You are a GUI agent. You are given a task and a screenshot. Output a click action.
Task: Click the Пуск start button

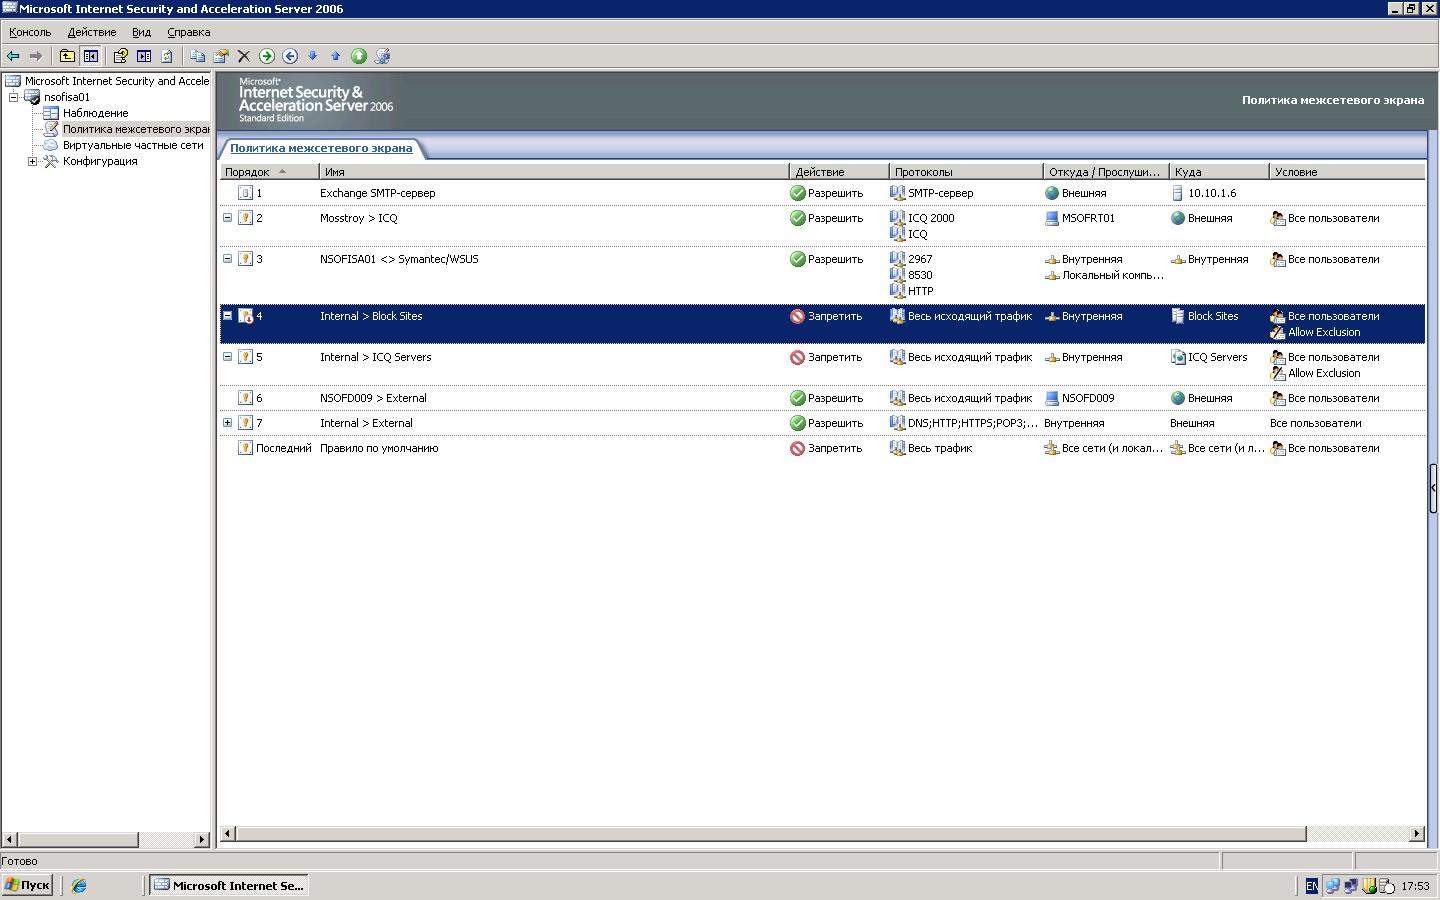pyautogui.click(x=27, y=885)
